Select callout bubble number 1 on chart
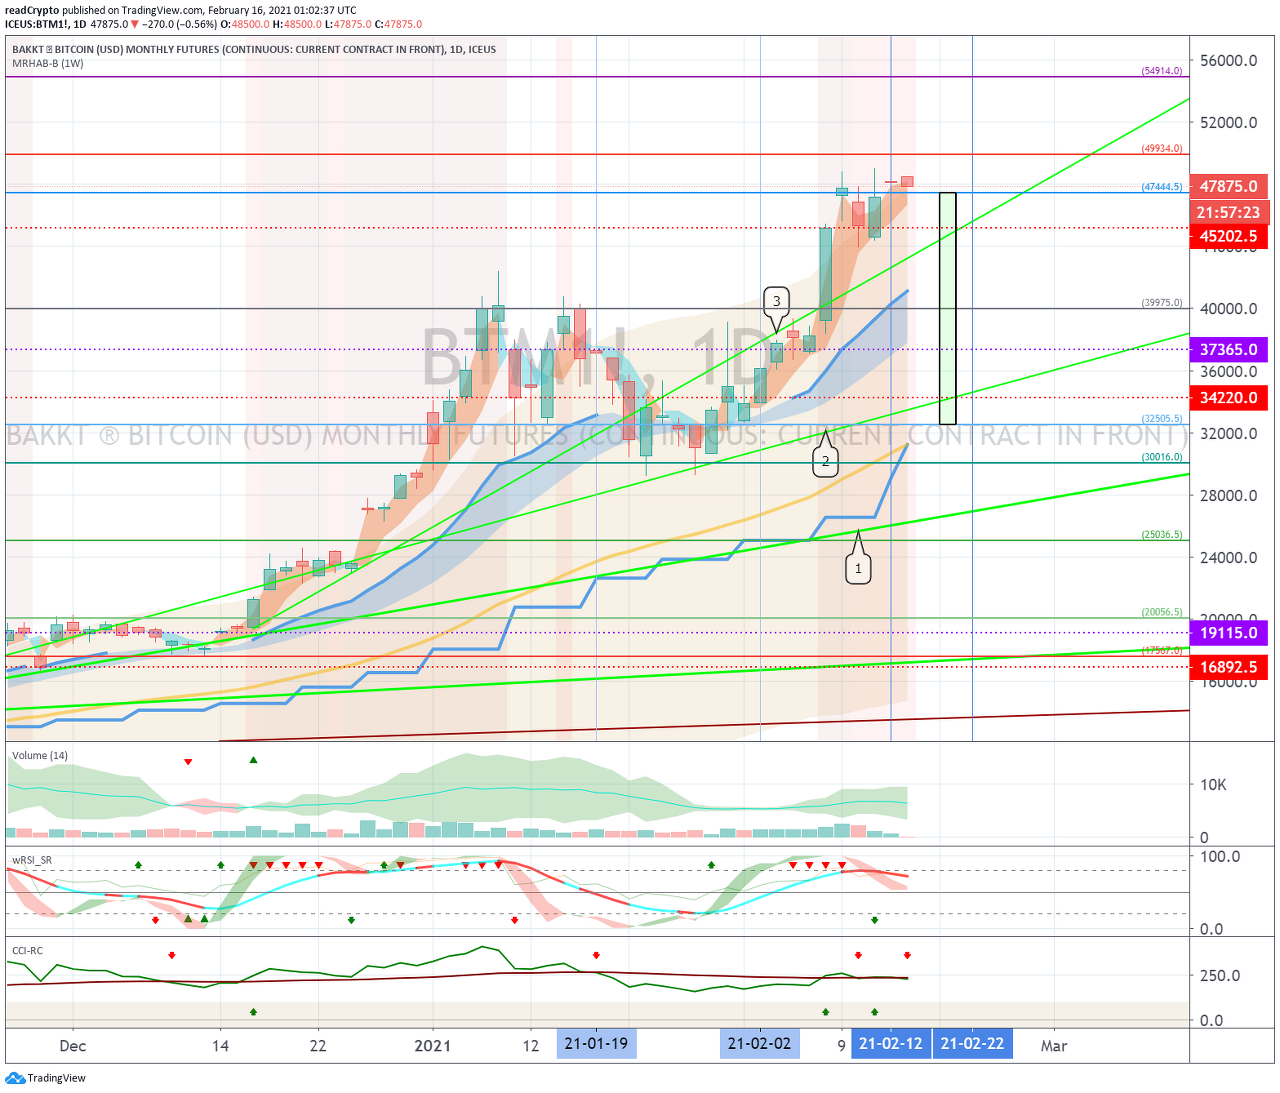The height and width of the screenshot is (1093, 1280). (858, 569)
